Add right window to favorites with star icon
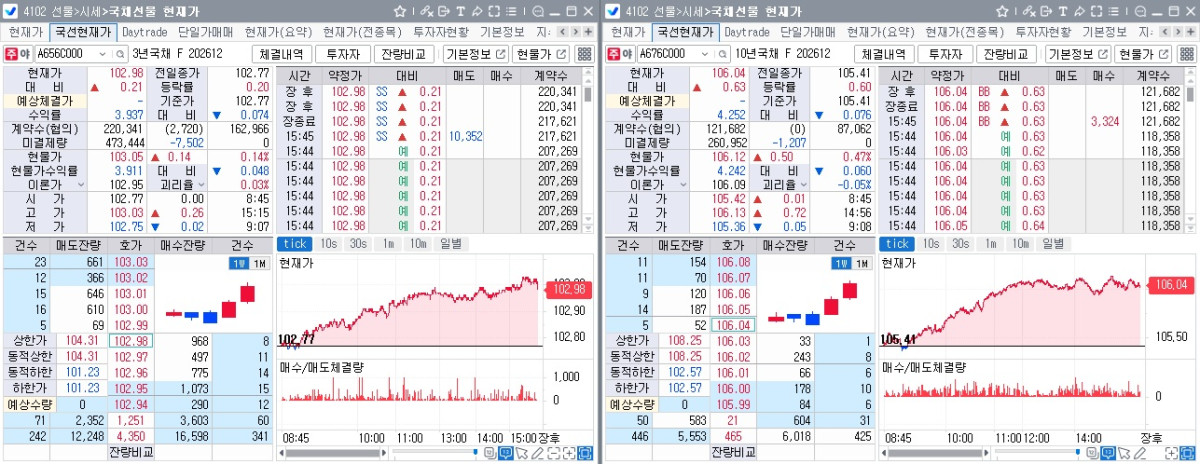 [1001, 11]
